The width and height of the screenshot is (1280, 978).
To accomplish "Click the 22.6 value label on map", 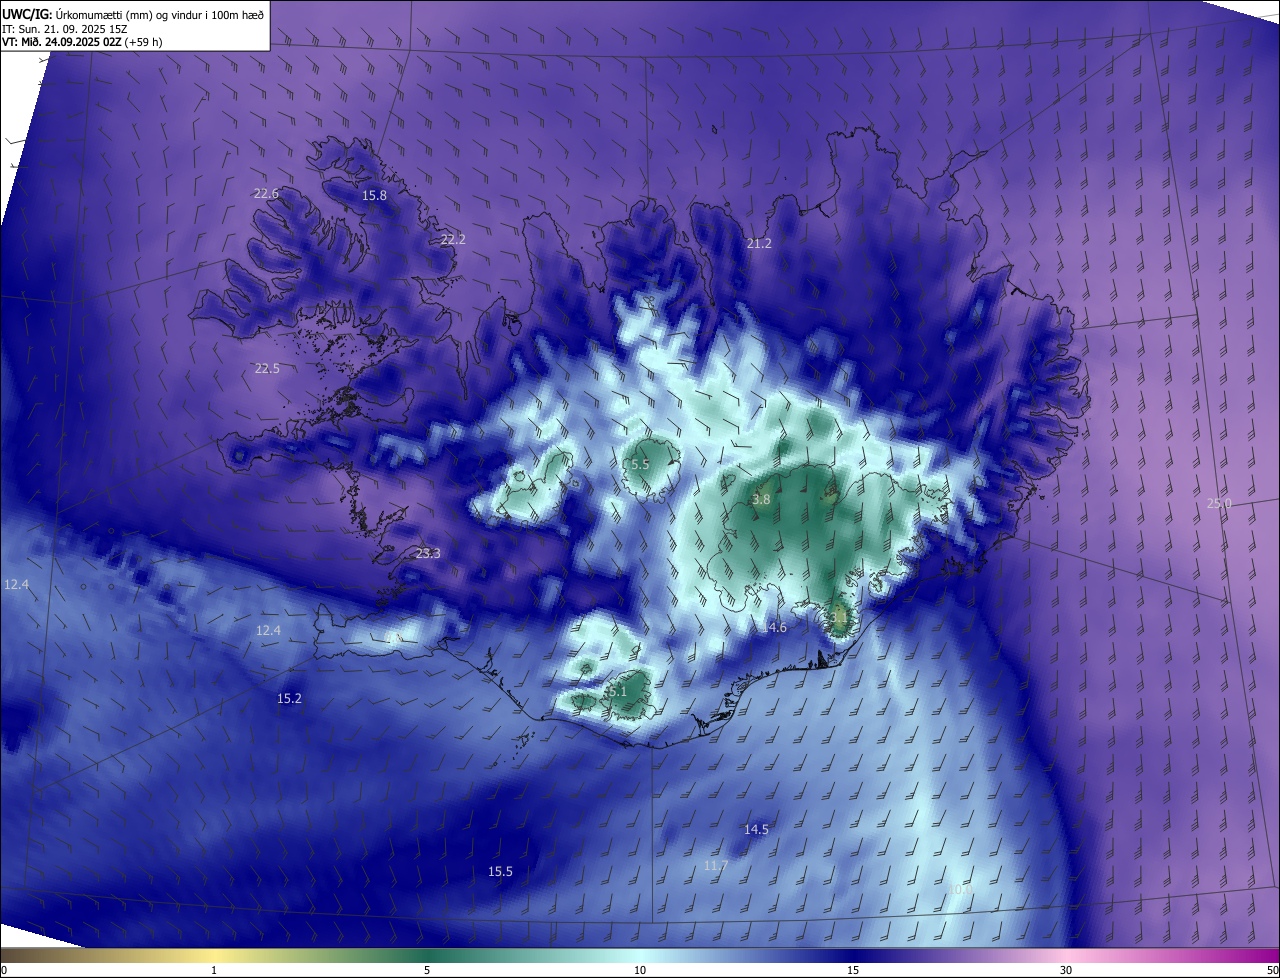I will click(266, 193).
